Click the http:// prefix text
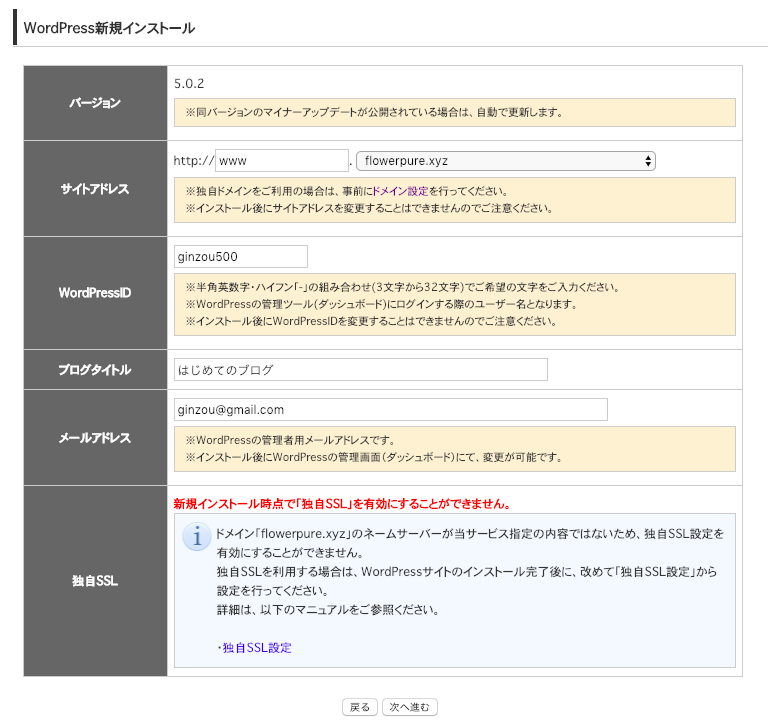Image resolution: width=780 pixels, height=725 pixels. click(194, 161)
